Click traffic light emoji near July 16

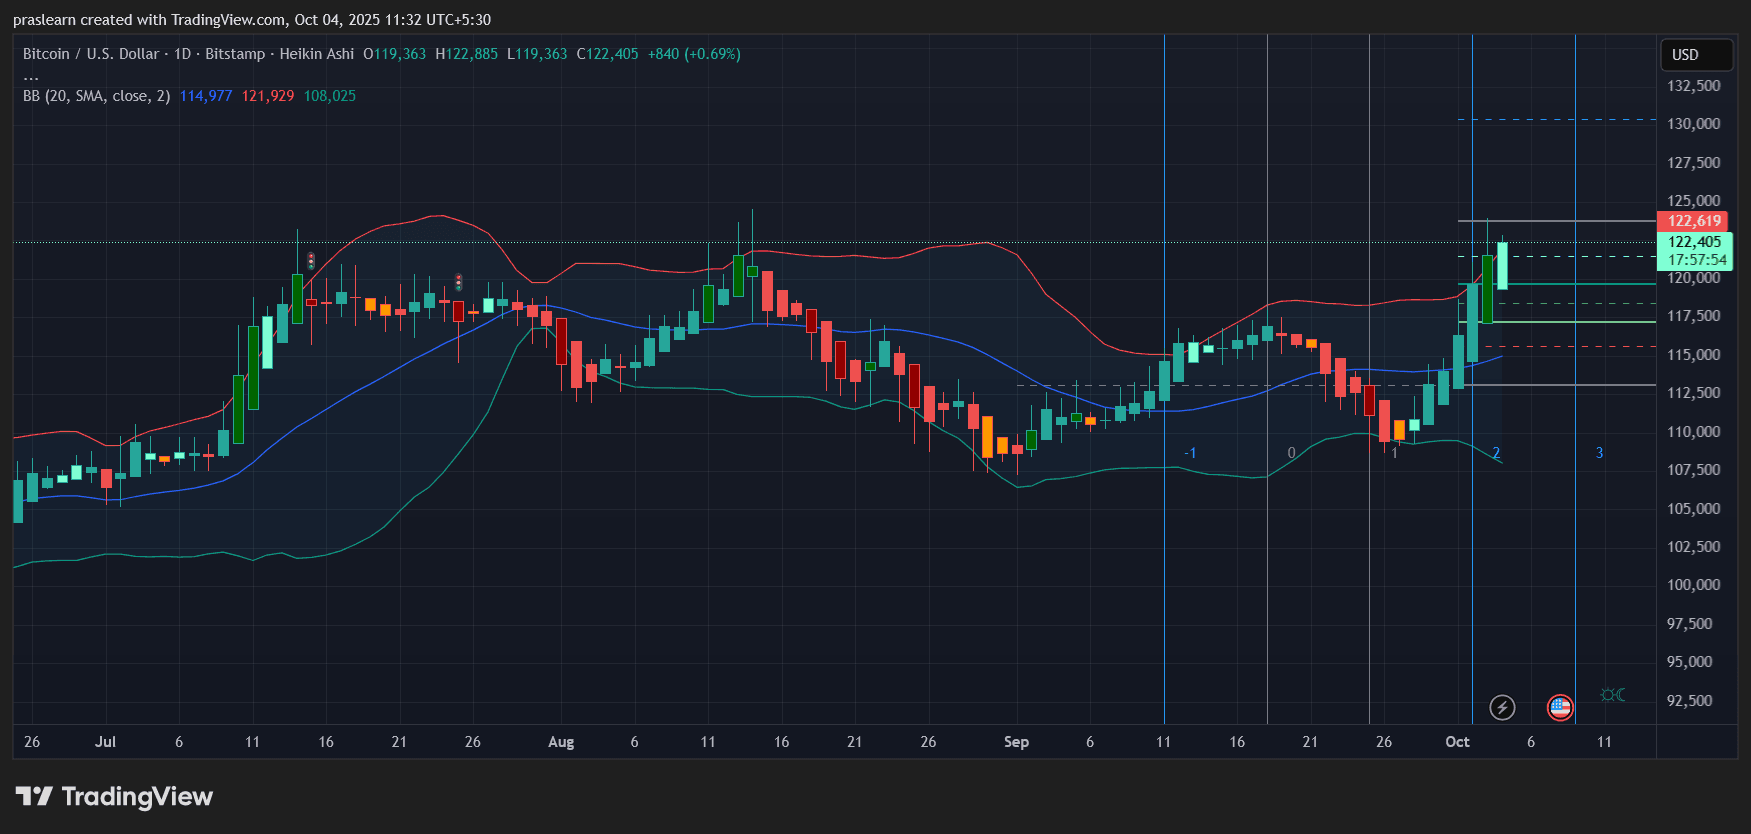tap(311, 261)
